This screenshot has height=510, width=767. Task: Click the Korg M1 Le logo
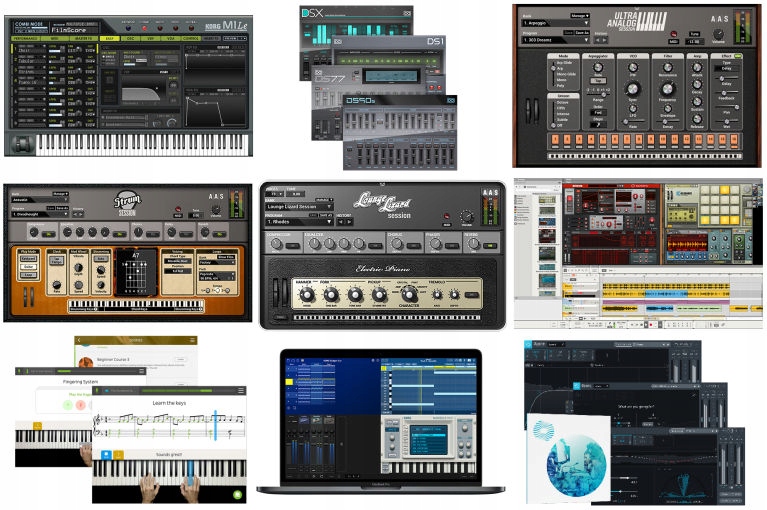point(226,26)
